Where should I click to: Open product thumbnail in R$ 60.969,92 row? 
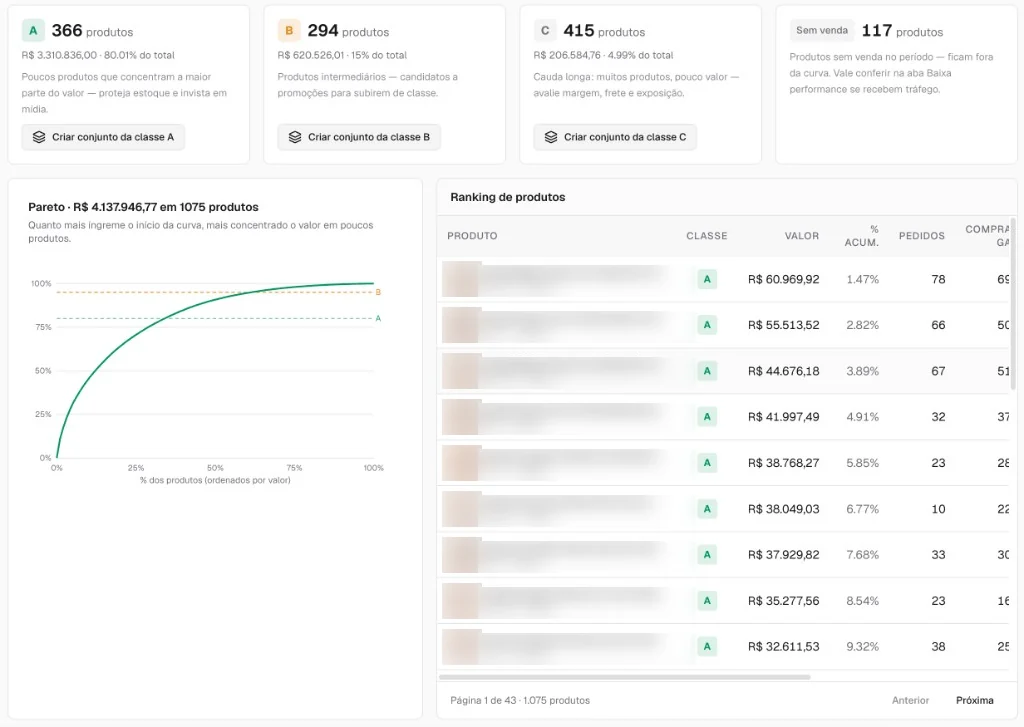click(462, 280)
